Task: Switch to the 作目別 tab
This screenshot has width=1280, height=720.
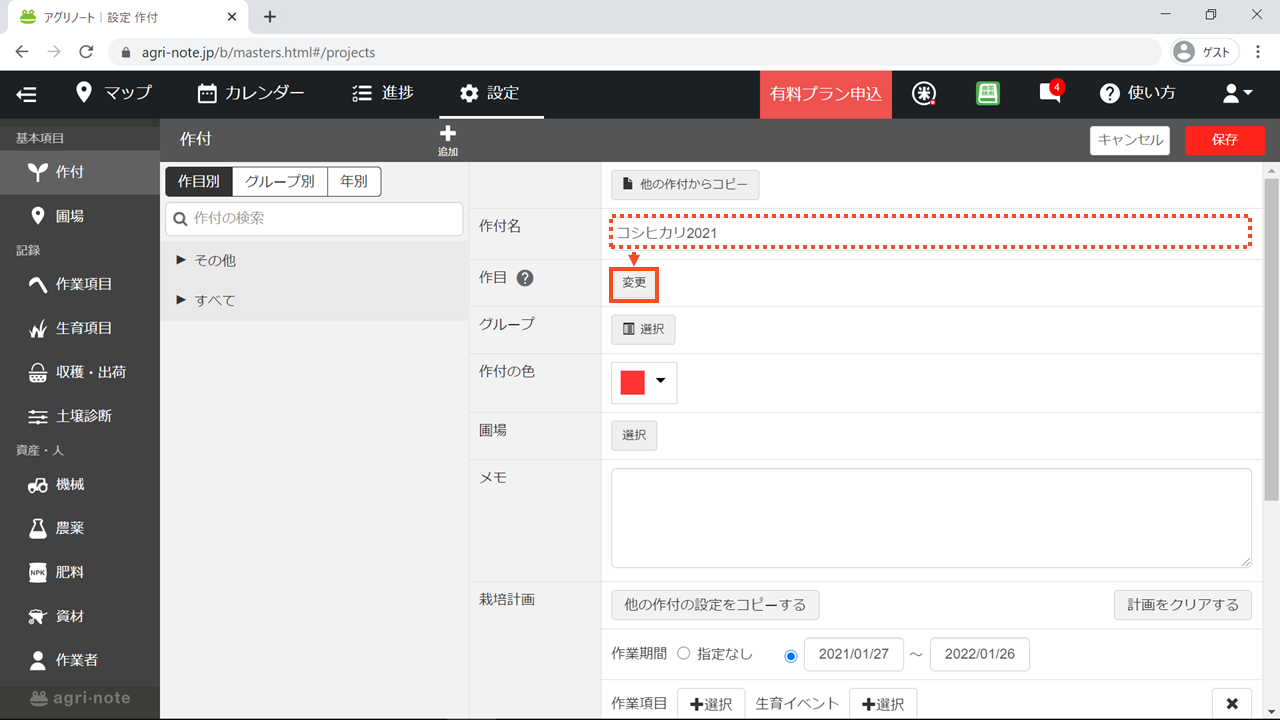Action: pyautogui.click(x=199, y=181)
